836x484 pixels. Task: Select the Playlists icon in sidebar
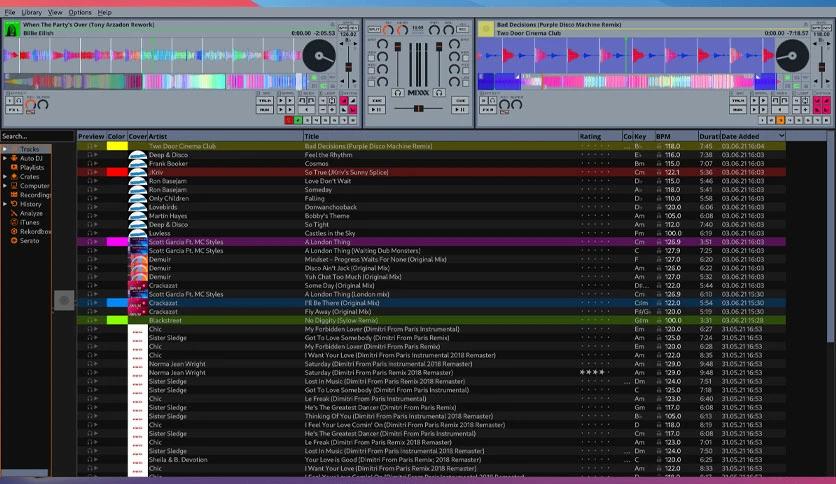pos(14,167)
